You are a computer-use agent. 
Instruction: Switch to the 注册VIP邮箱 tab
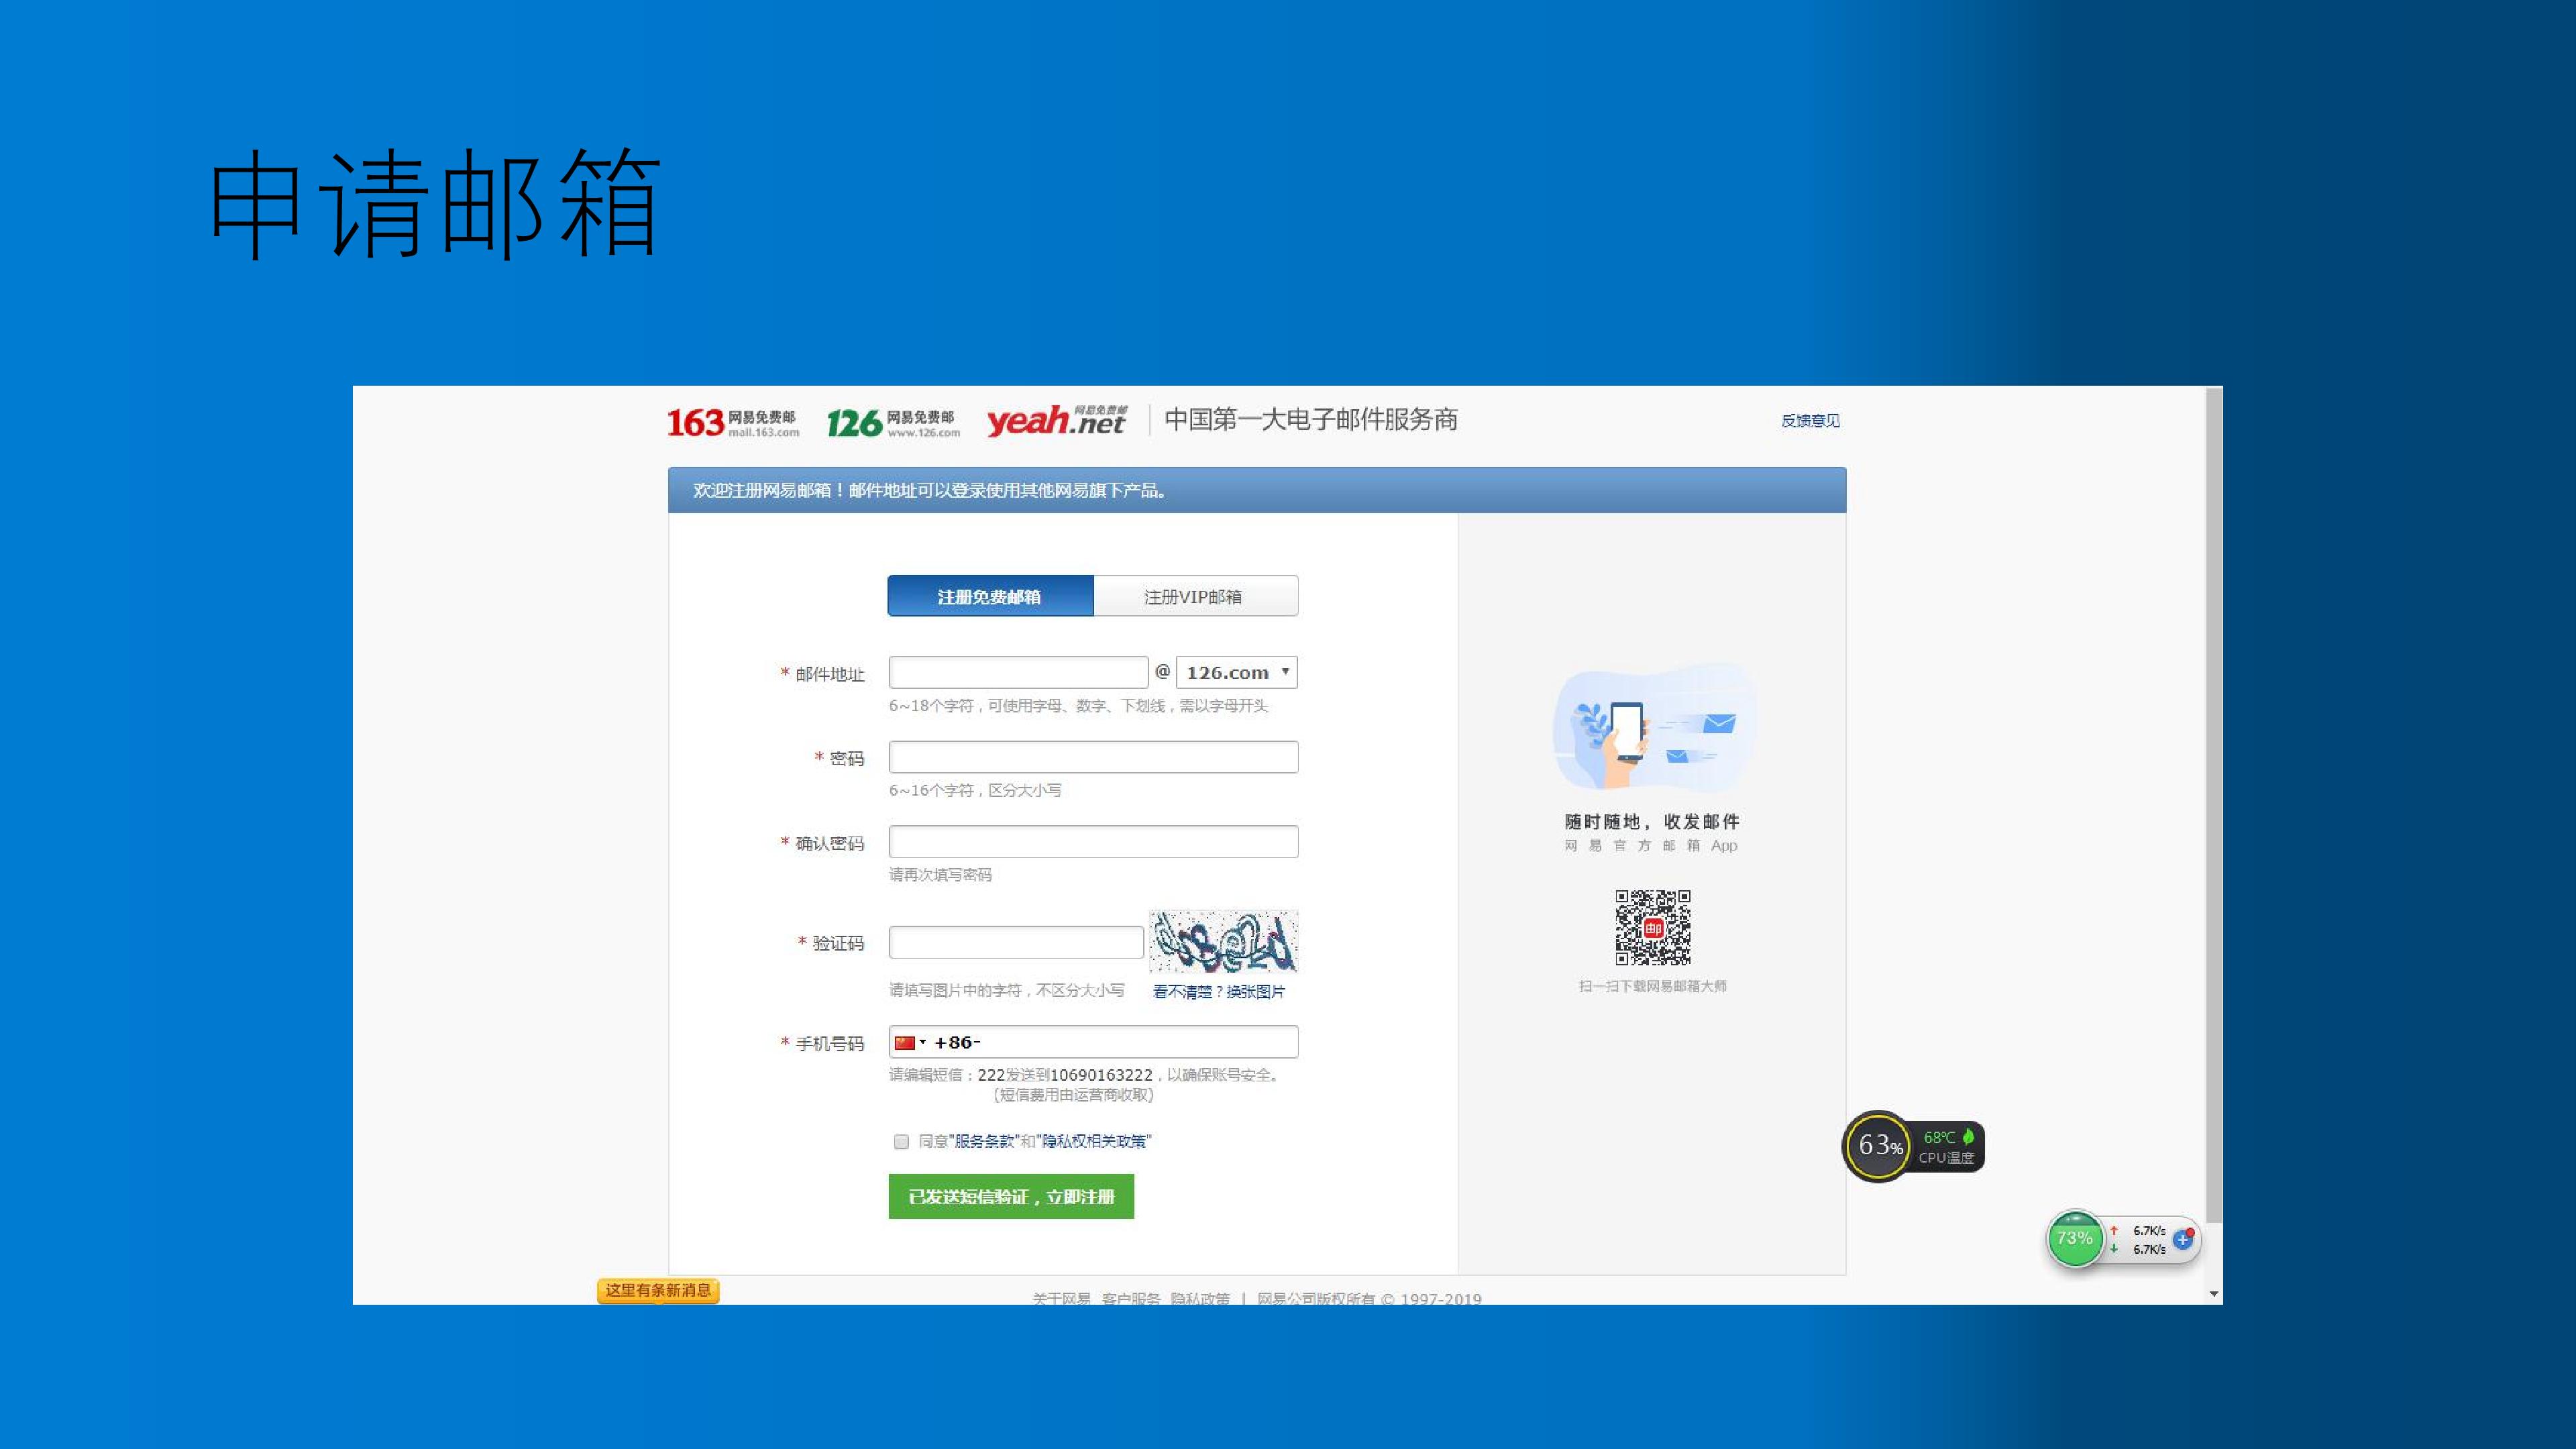click(1195, 596)
